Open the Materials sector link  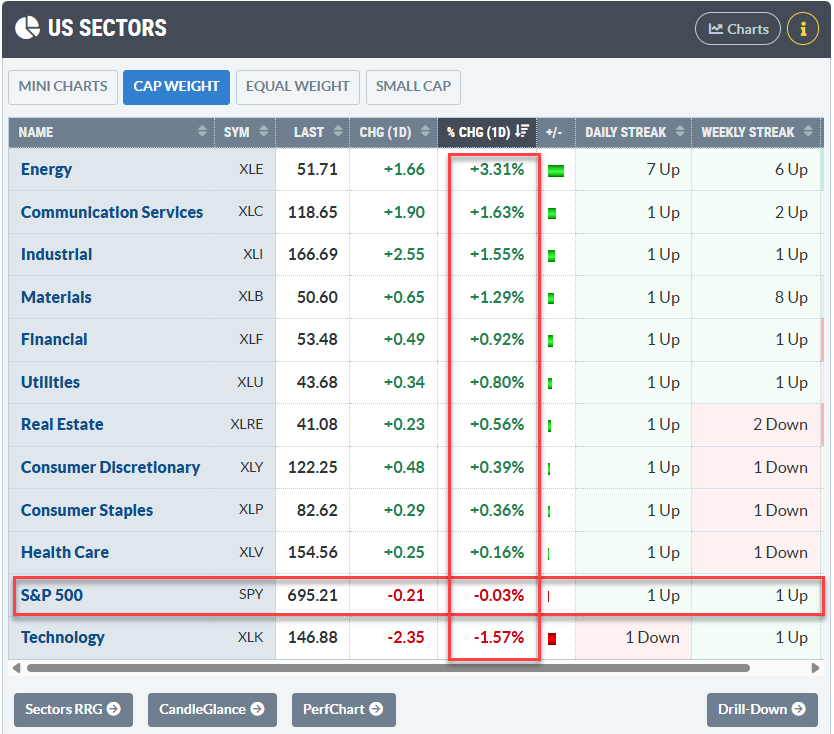coord(56,297)
